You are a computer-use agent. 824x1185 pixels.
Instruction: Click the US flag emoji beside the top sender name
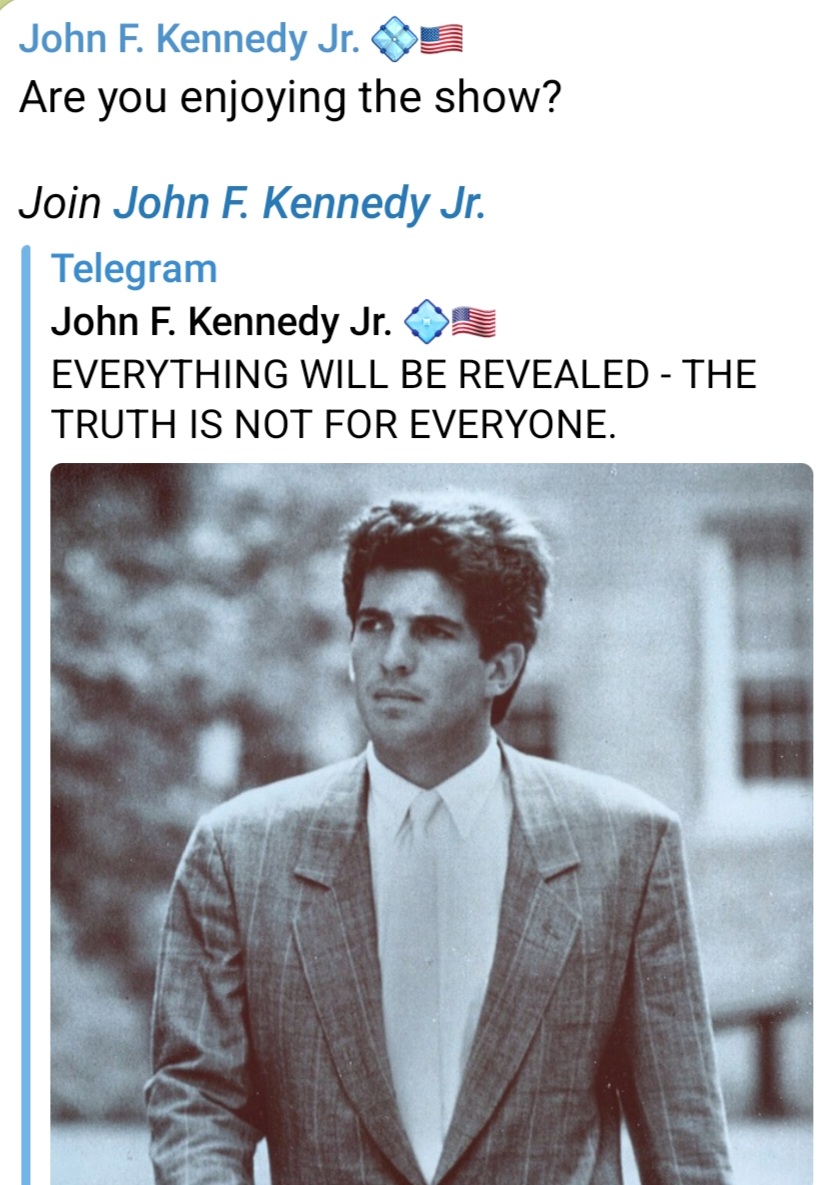[441, 41]
